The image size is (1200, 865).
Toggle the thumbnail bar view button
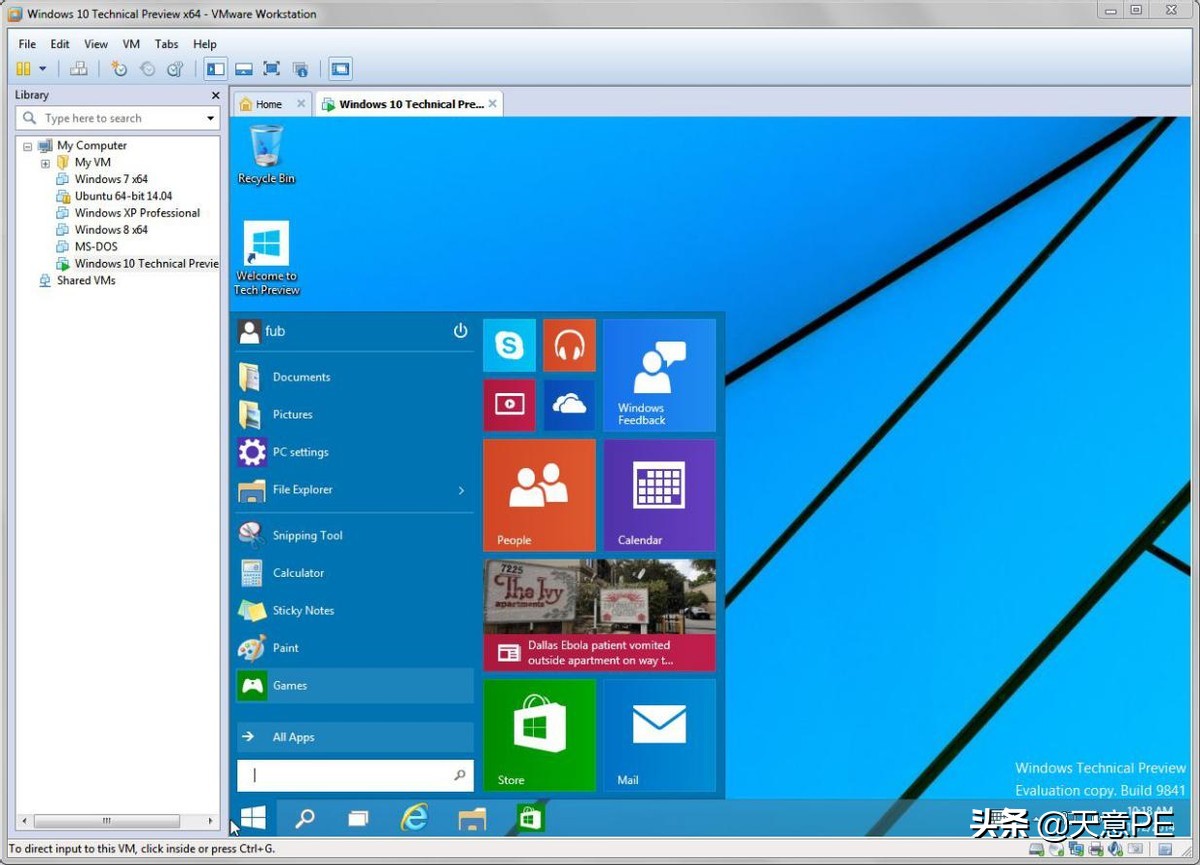pos(243,69)
